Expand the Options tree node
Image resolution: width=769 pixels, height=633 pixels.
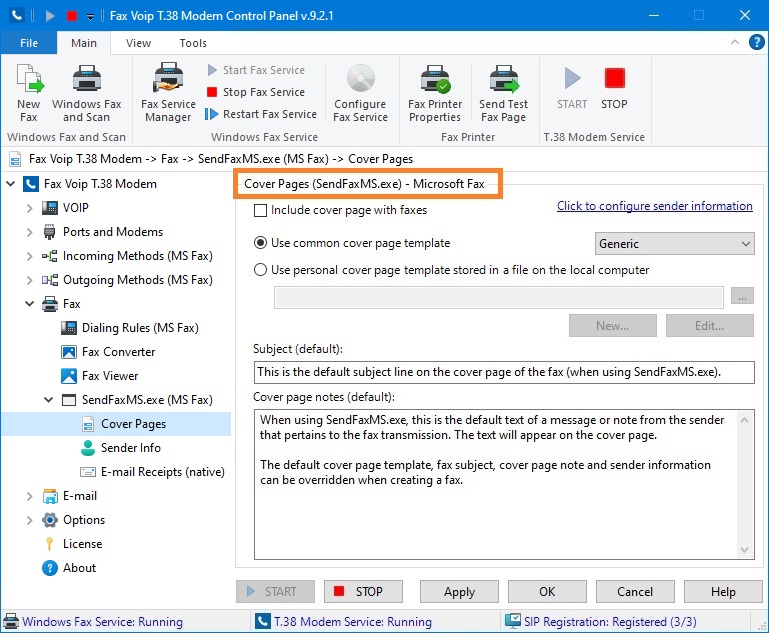[29, 520]
